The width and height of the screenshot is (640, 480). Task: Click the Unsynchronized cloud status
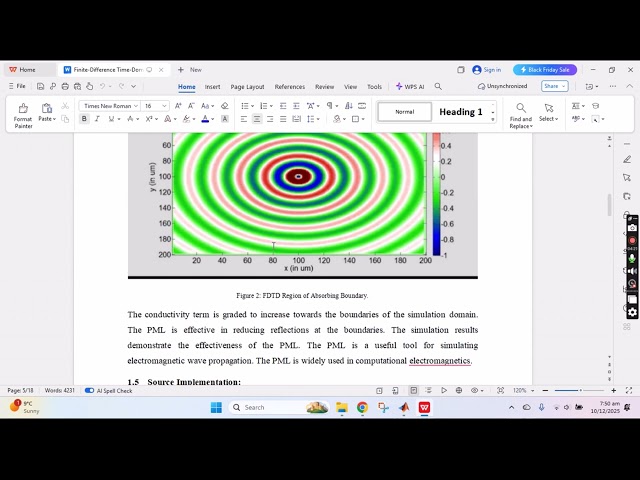[502, 86]
